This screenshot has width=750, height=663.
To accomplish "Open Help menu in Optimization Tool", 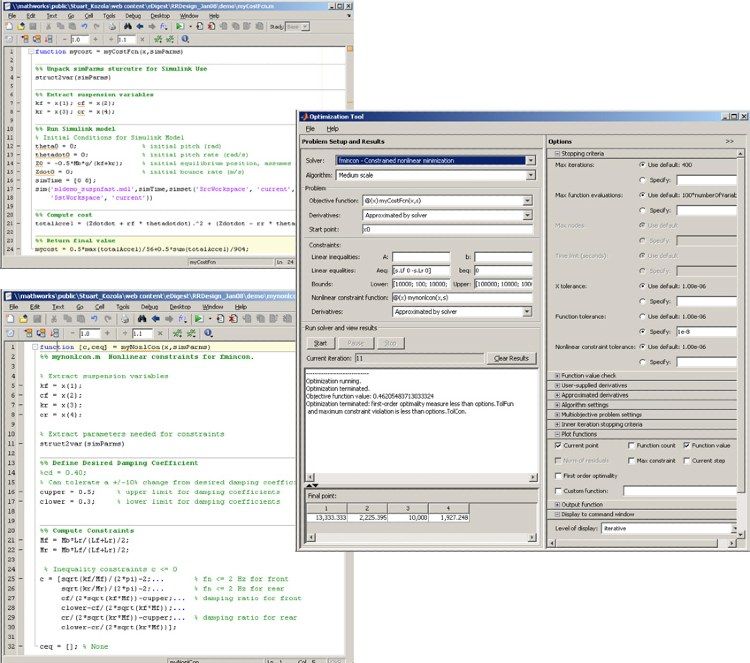I will coord(332,129).
